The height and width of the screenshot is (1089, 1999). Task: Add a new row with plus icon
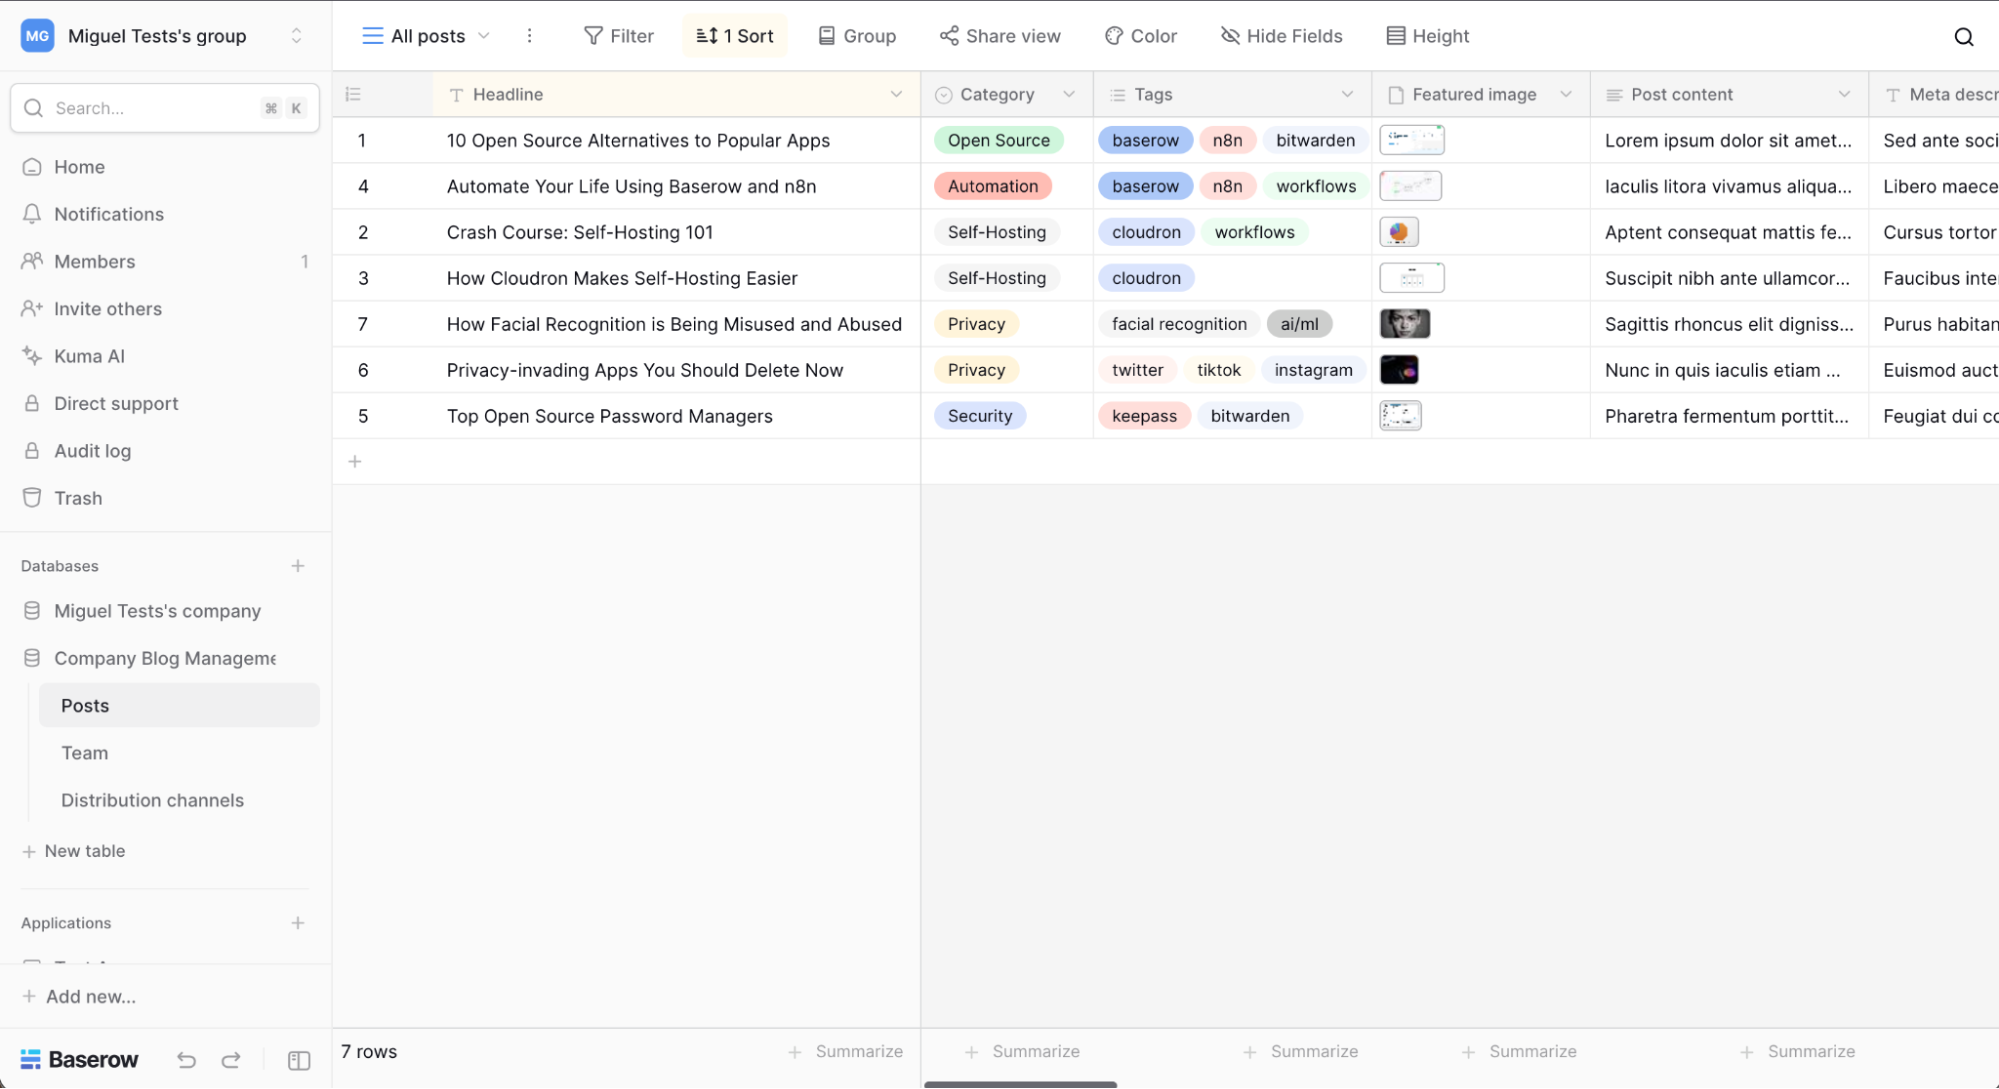(x=355, y=462)
